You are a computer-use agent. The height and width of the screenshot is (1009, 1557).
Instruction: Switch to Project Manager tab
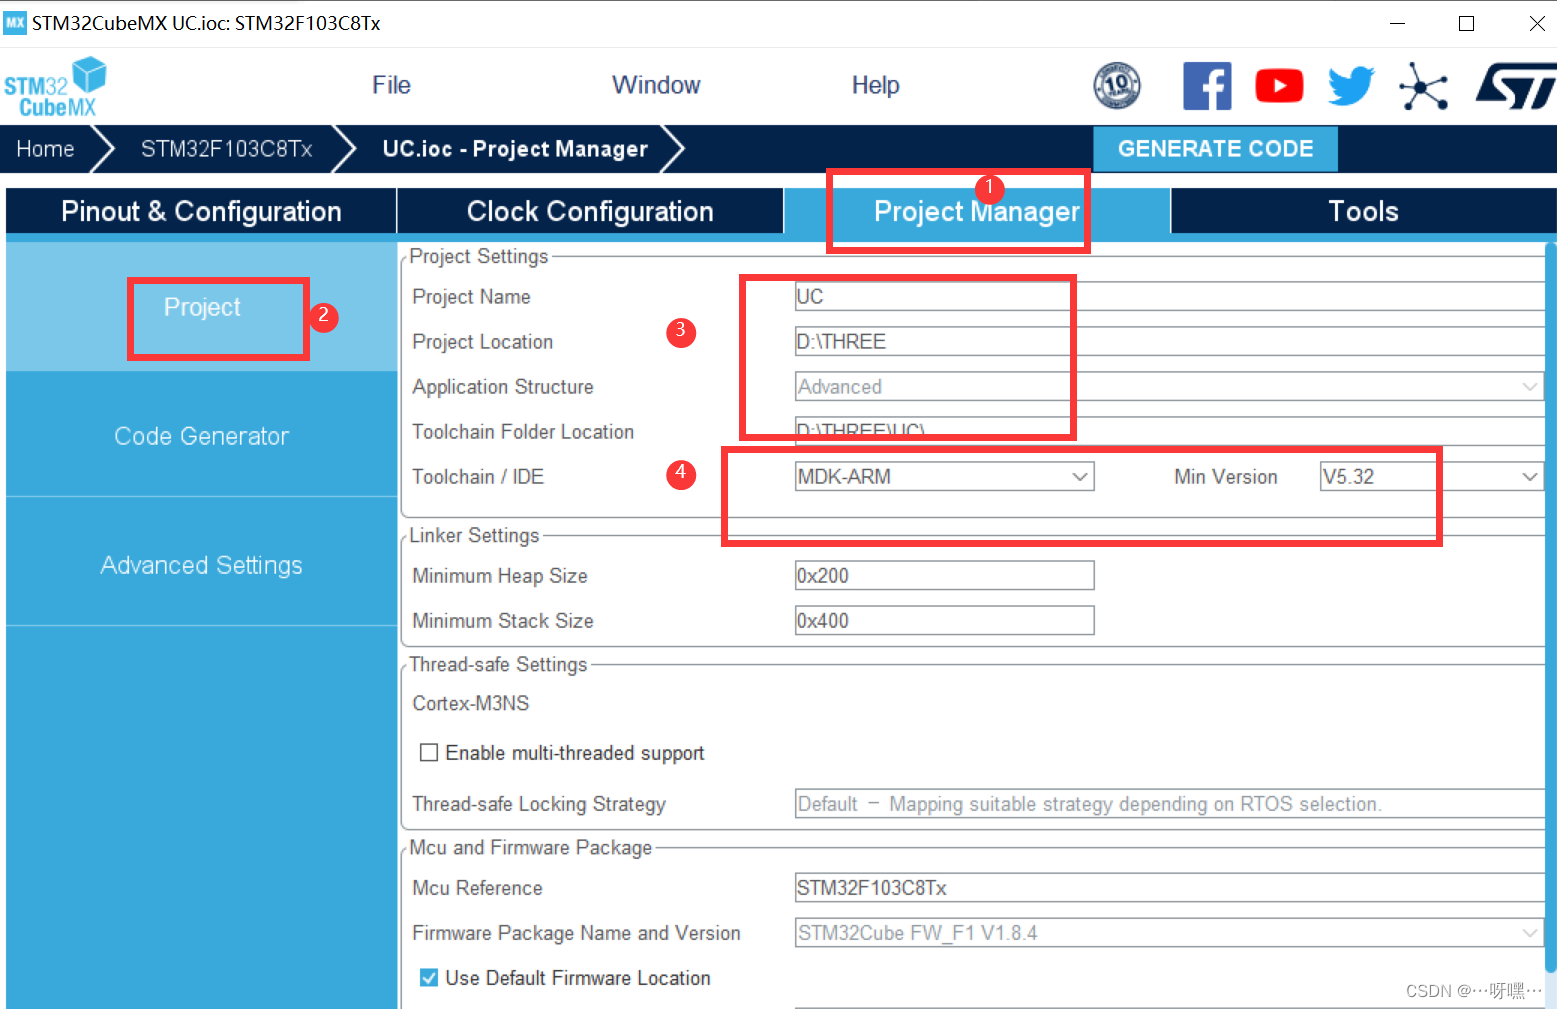[977, 211]
